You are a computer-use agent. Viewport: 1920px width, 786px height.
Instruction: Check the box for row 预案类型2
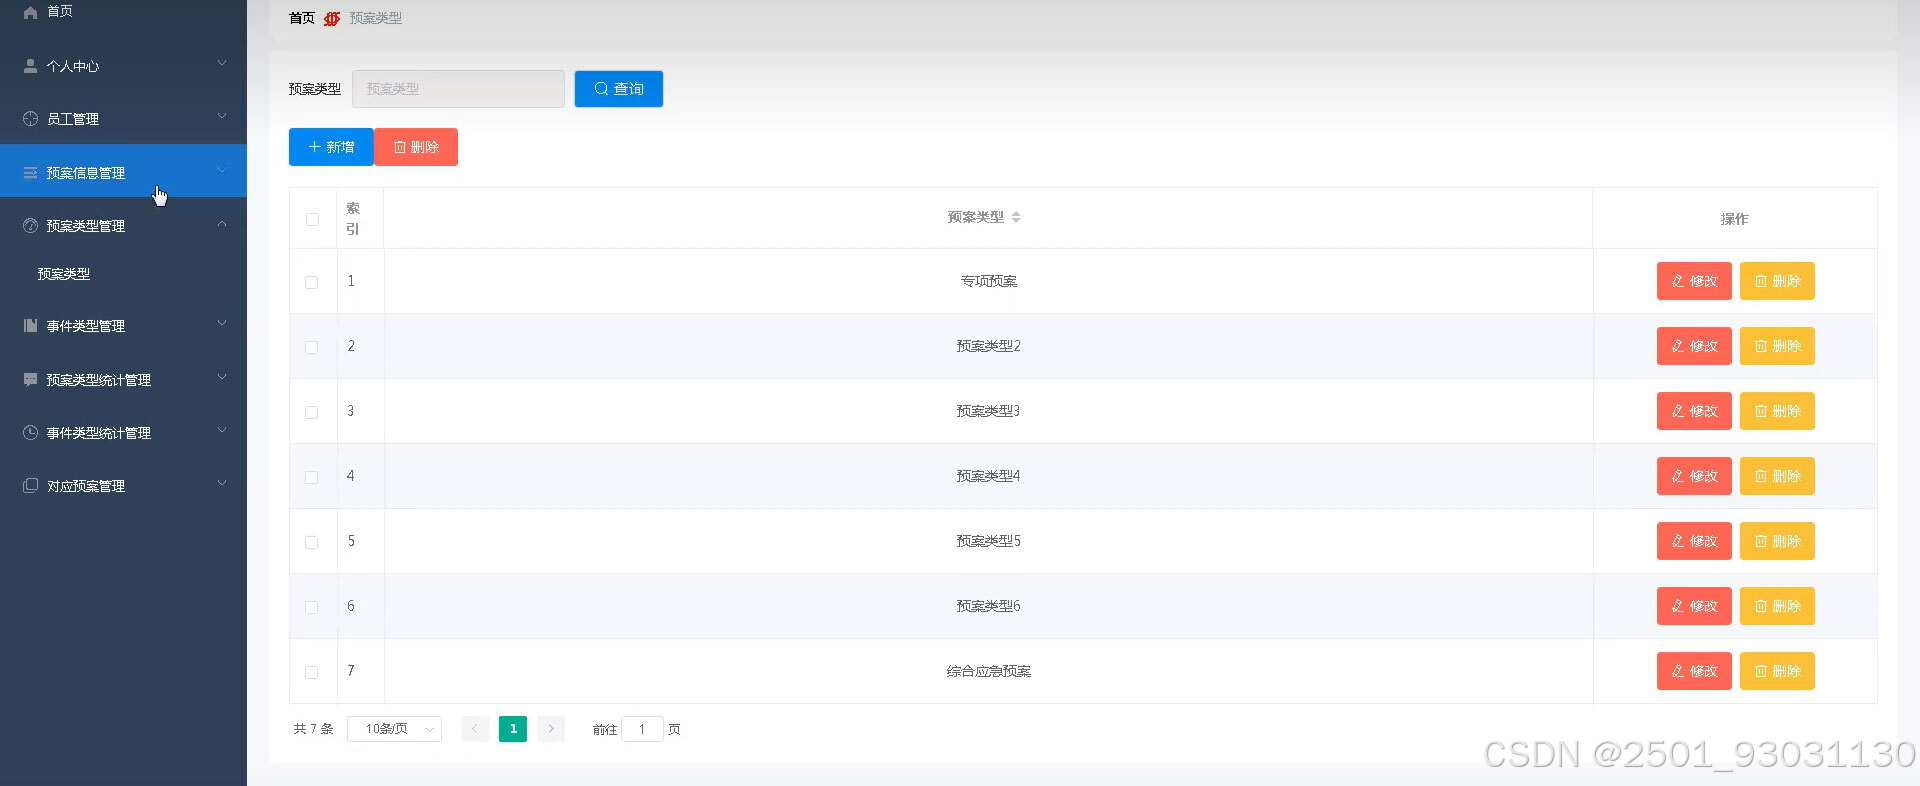point(312,347)
